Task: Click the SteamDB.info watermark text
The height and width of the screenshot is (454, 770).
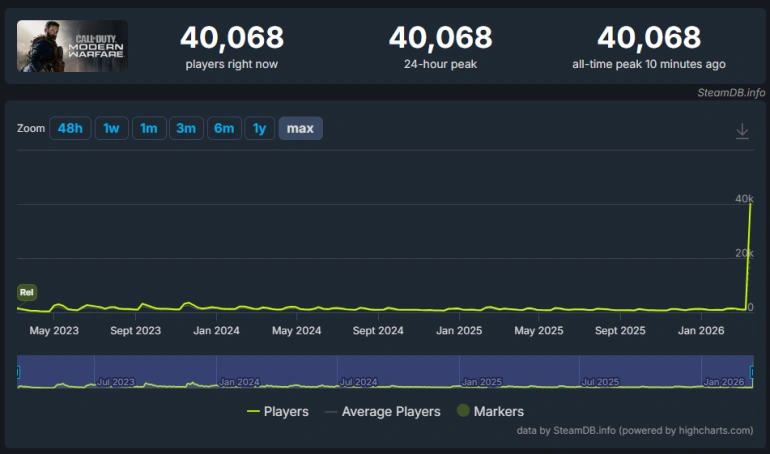Action: (731, 93)
